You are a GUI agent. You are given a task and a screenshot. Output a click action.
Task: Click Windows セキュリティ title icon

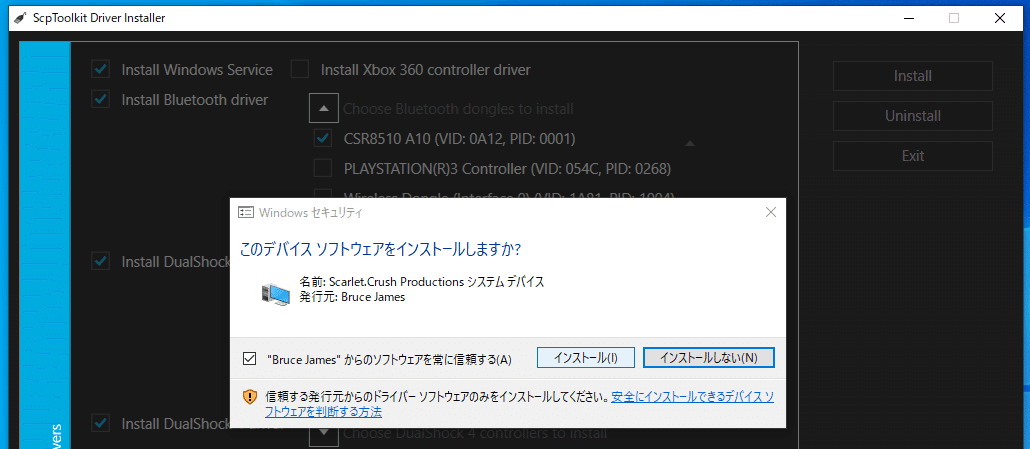click(246, 212)
